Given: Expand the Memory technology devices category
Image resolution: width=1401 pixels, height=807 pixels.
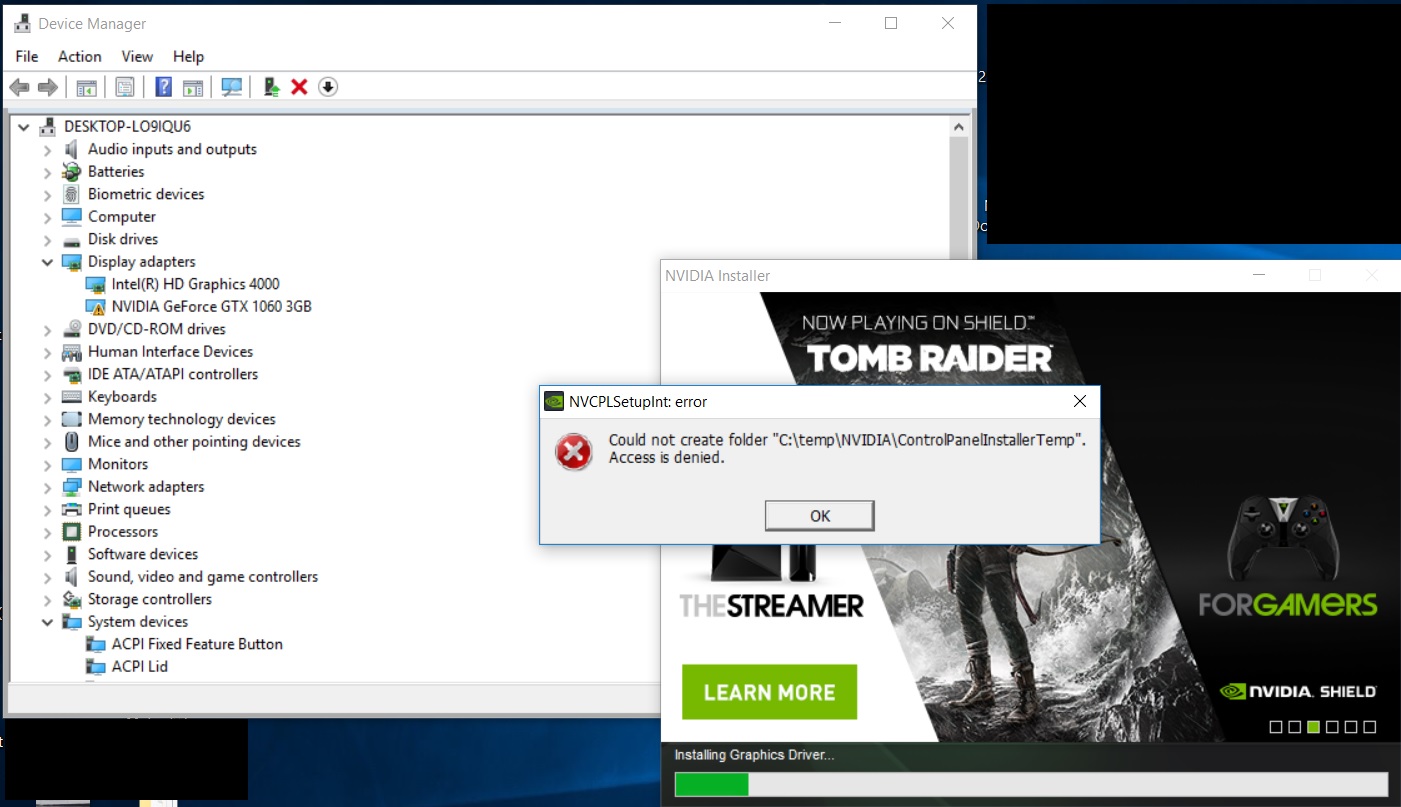Looking at the screenshot, I should coord(47,420).
